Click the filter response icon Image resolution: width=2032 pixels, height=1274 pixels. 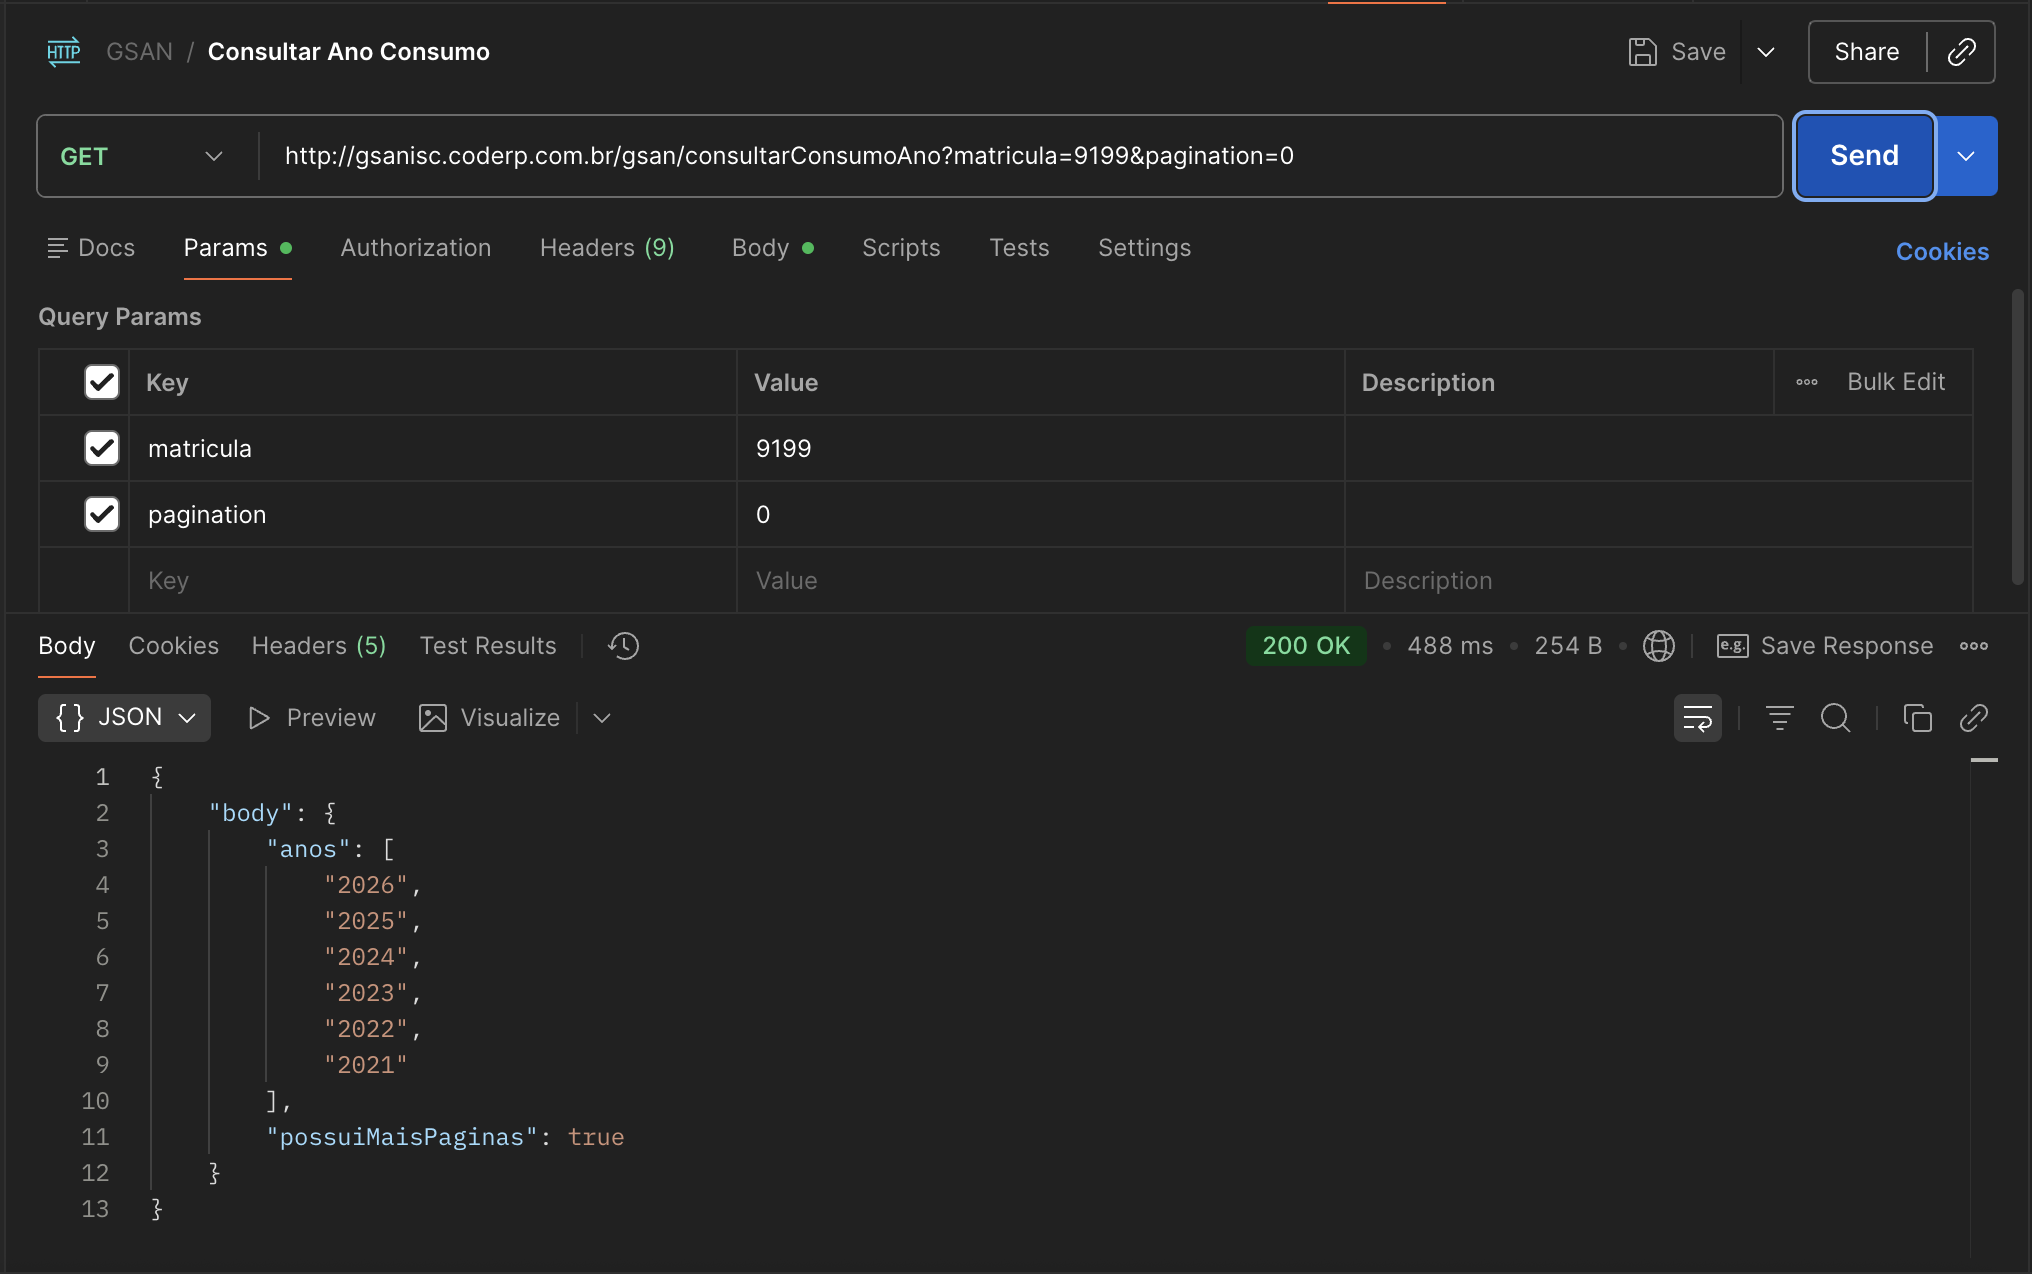(x=1779, y=718)
